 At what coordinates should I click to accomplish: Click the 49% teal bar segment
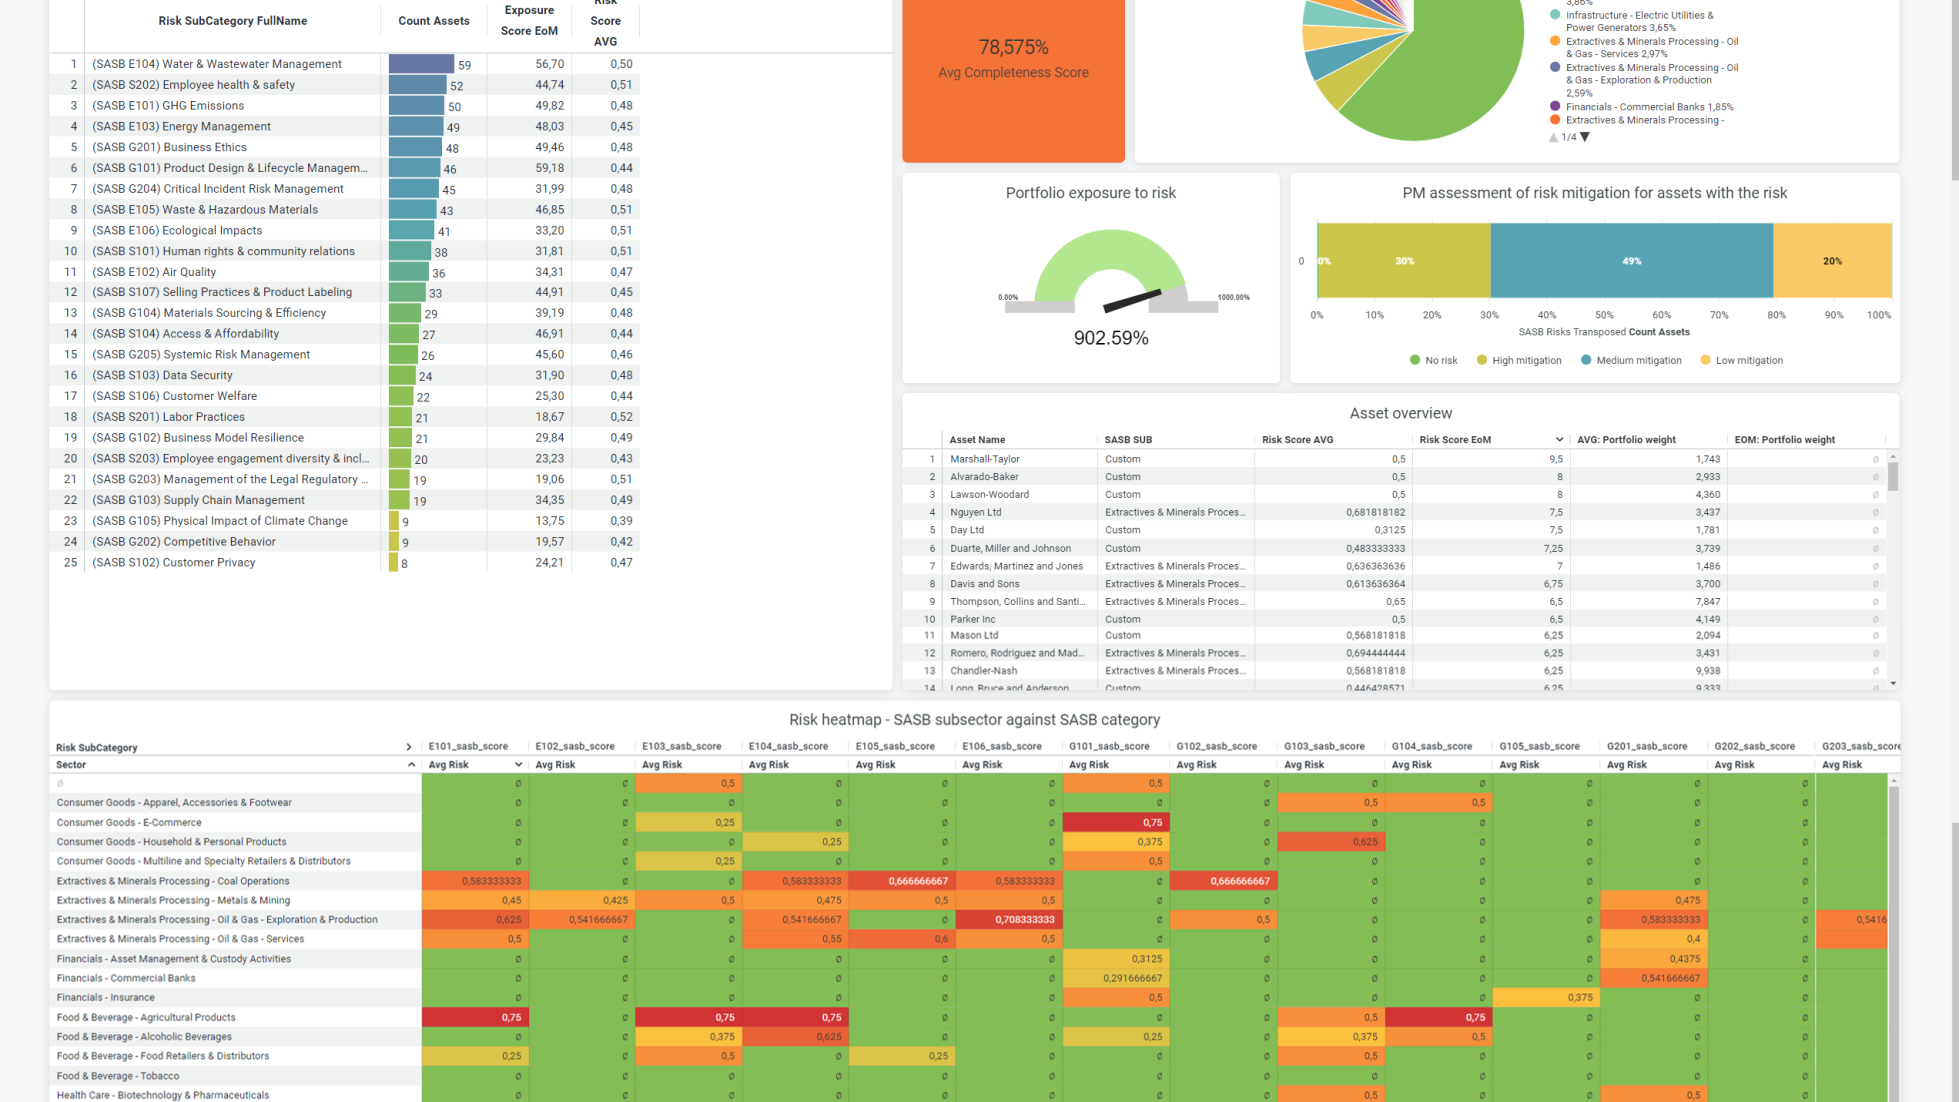pos(1631,261)
